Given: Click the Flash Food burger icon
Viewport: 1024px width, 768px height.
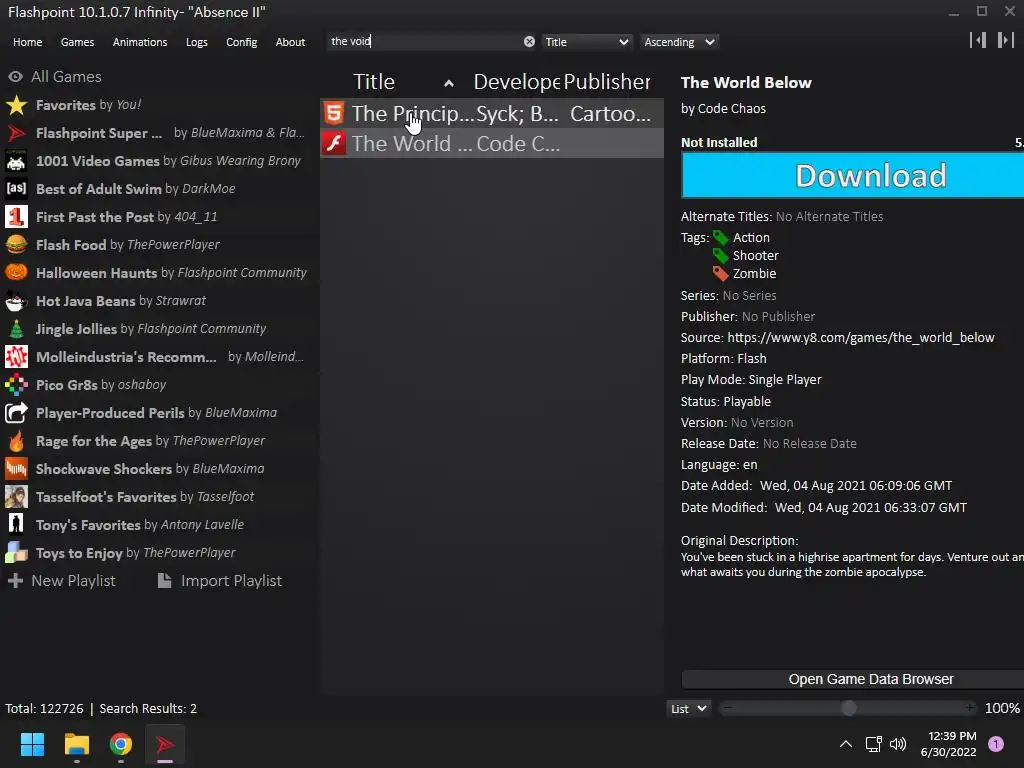Looking at the screenshot, I should (x=16, y=245).
